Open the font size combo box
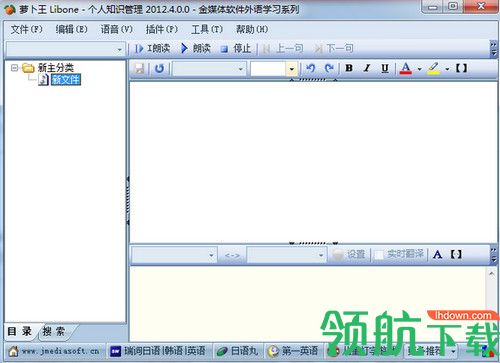This screenshot has height=363, width=500. 274,69
